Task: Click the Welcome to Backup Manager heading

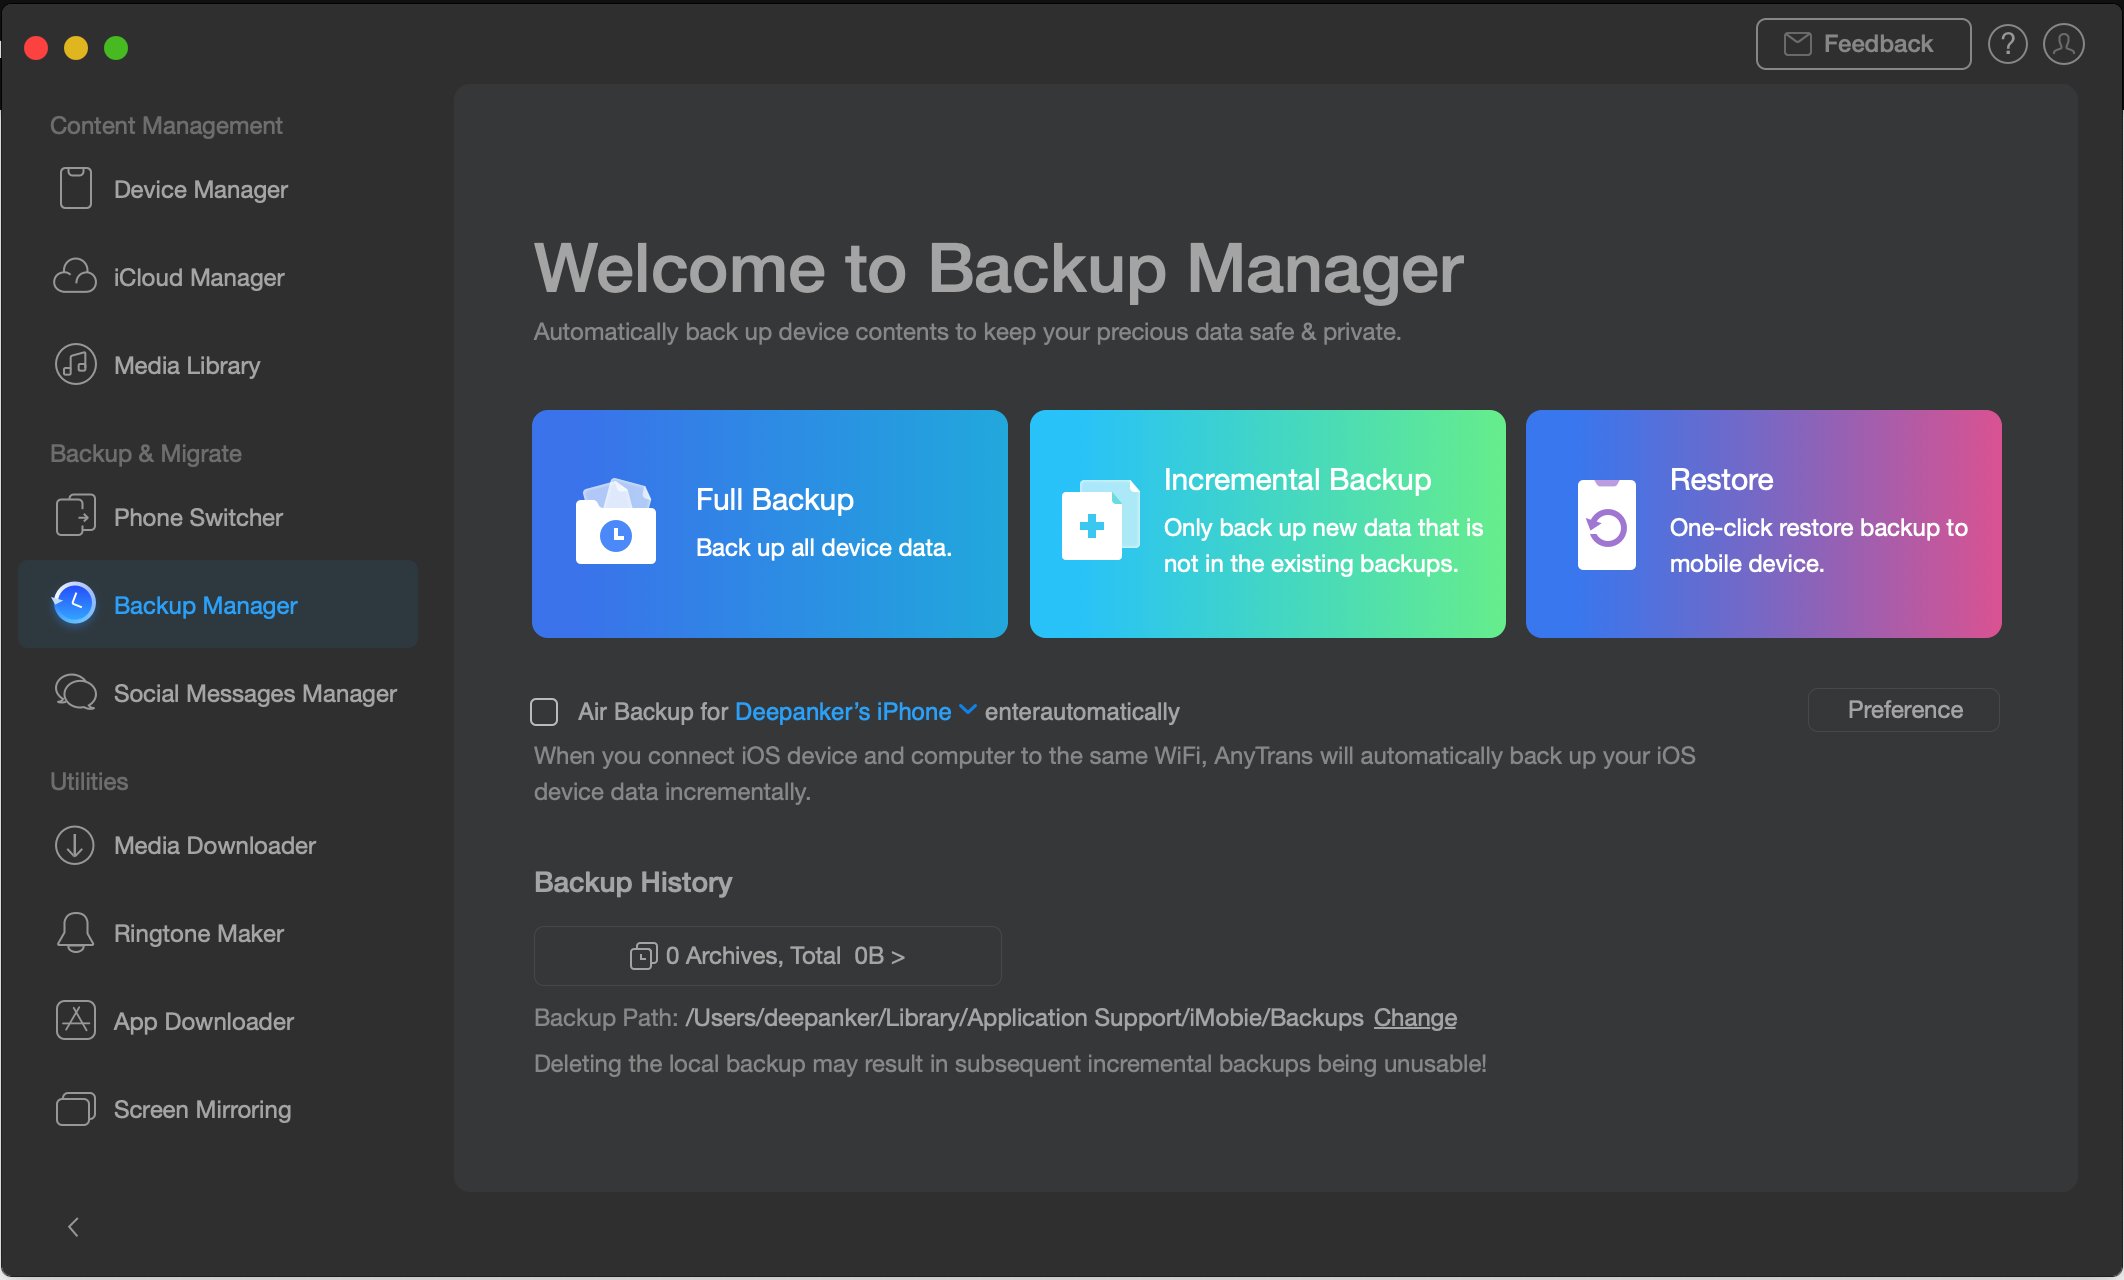Action: (998, 268)
